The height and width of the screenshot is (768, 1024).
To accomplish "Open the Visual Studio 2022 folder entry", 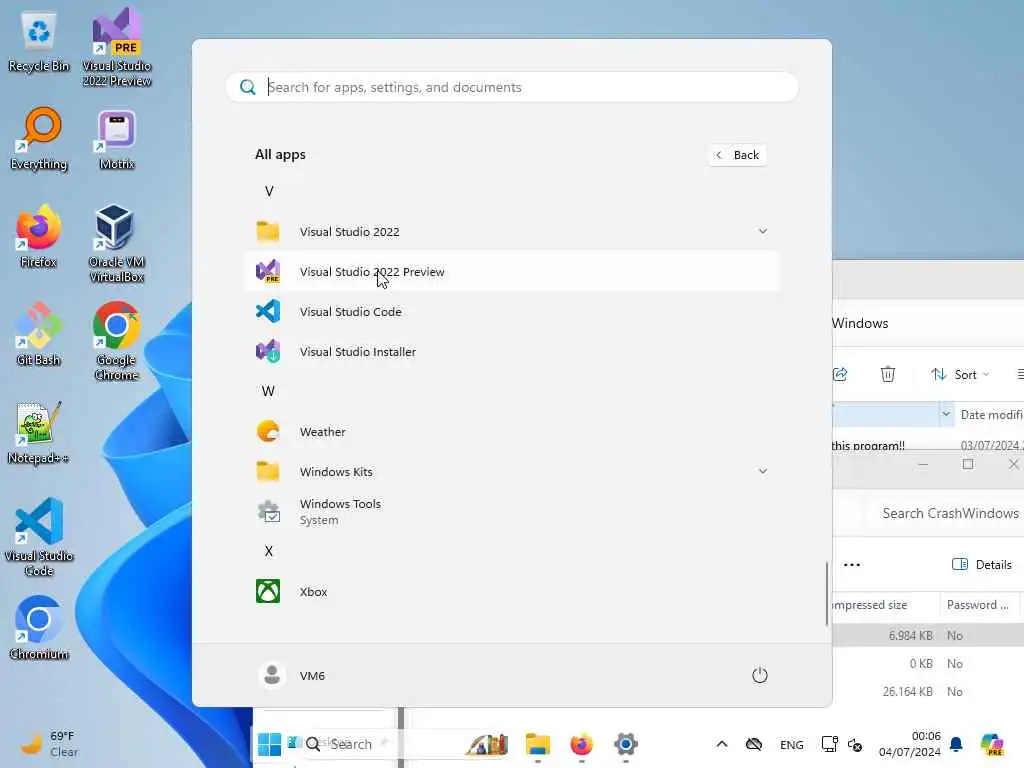I will tap(512, 231).
